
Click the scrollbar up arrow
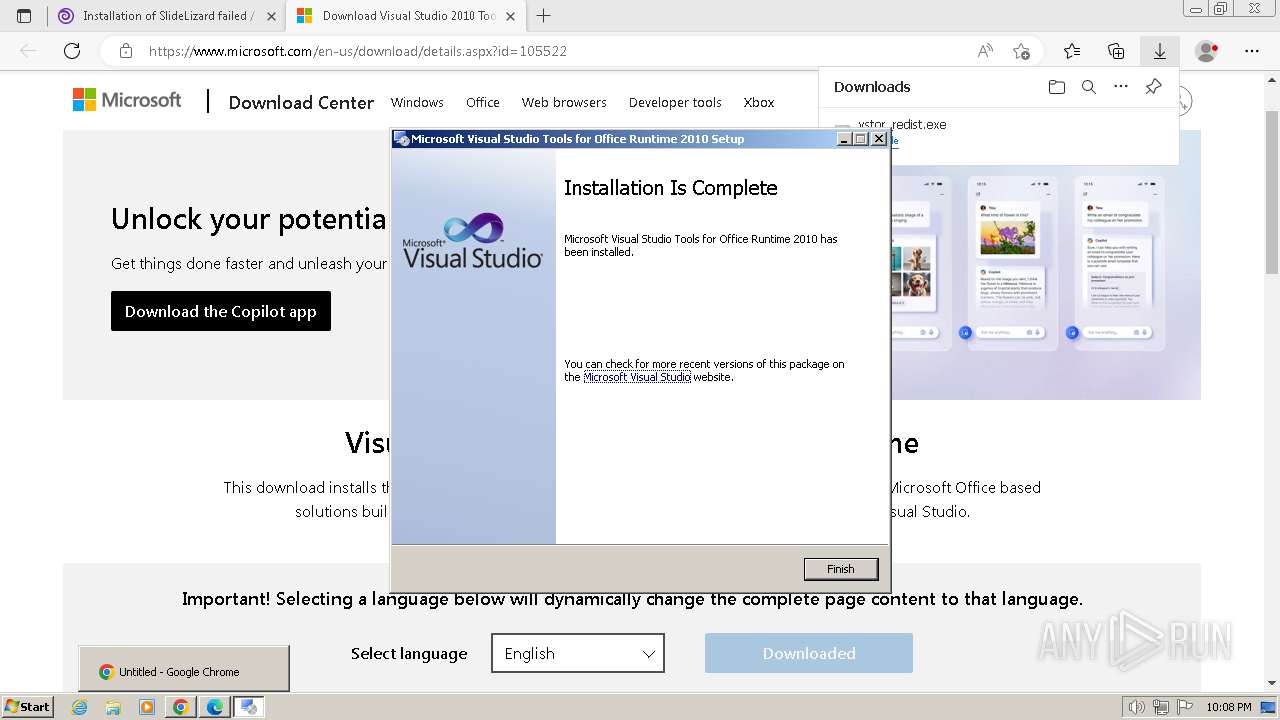[1272, 78]
